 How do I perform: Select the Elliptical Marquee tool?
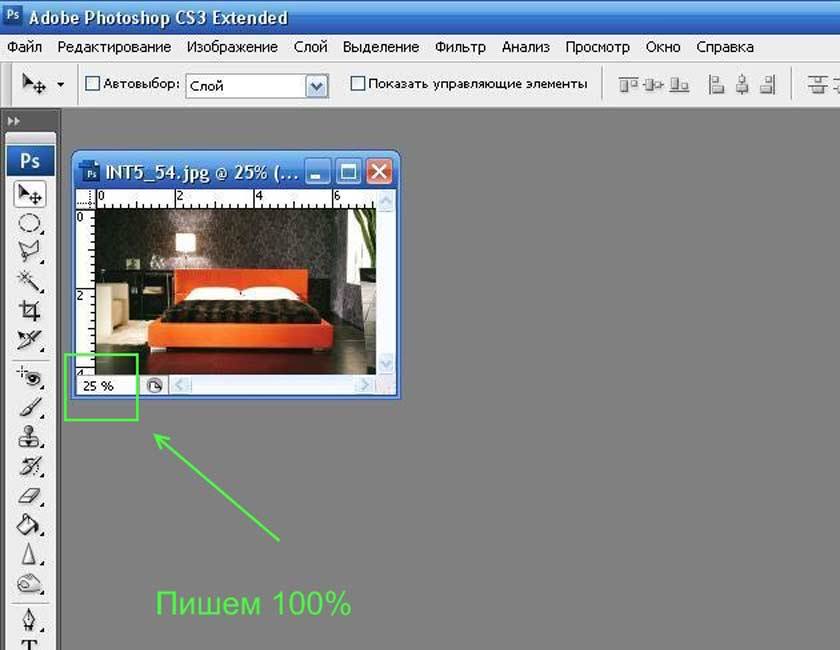(x=30, y=223)
